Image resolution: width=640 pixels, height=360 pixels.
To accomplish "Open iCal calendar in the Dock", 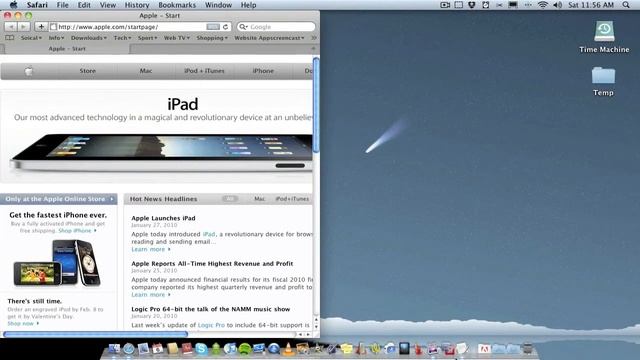I will pos(158,349).
